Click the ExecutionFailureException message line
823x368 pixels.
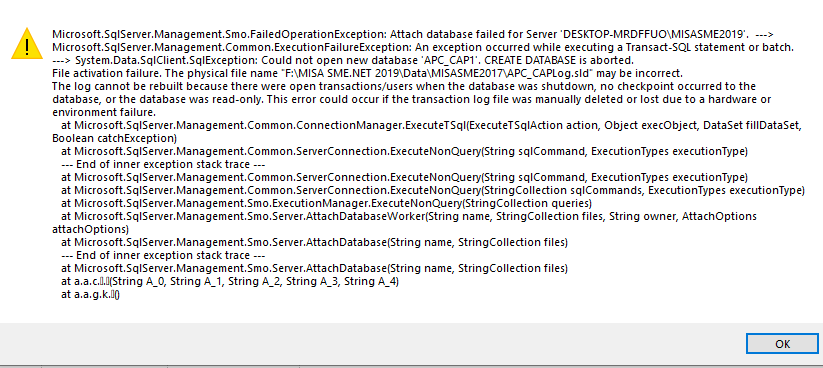tap(423, 47)
